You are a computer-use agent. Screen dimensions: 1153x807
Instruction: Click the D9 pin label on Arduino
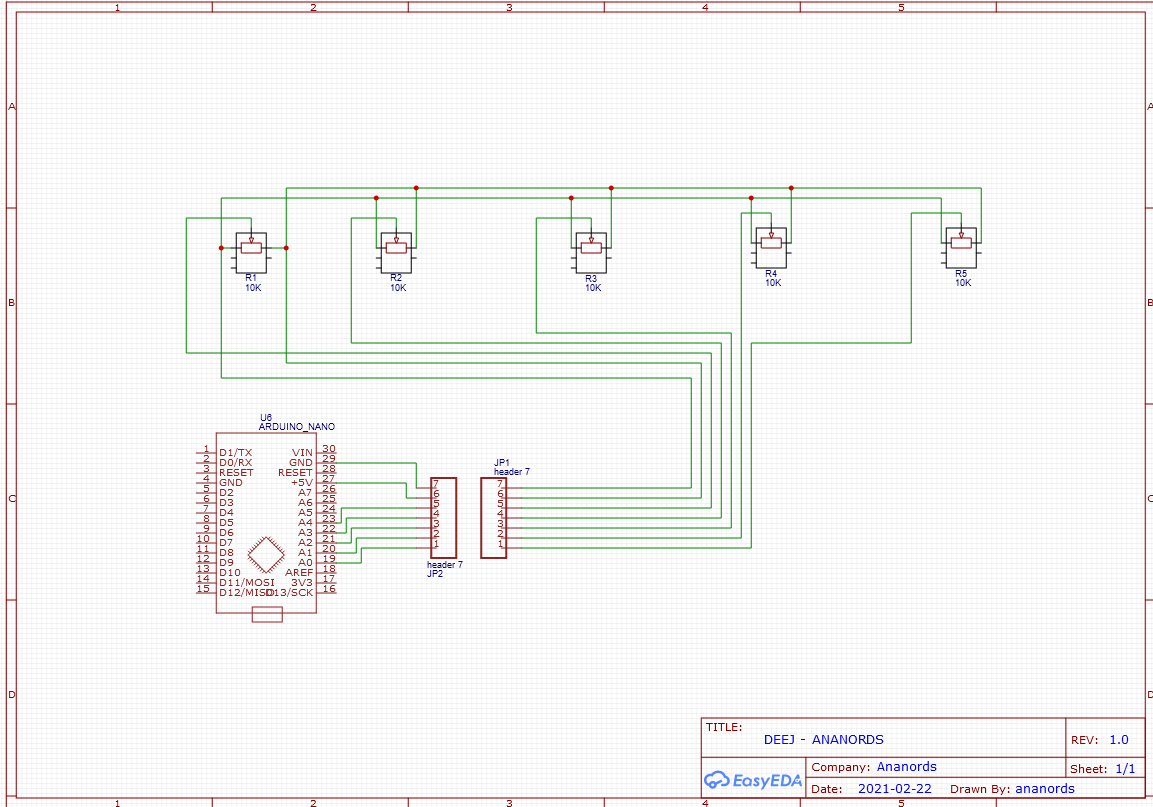click(x=226, y=563)
